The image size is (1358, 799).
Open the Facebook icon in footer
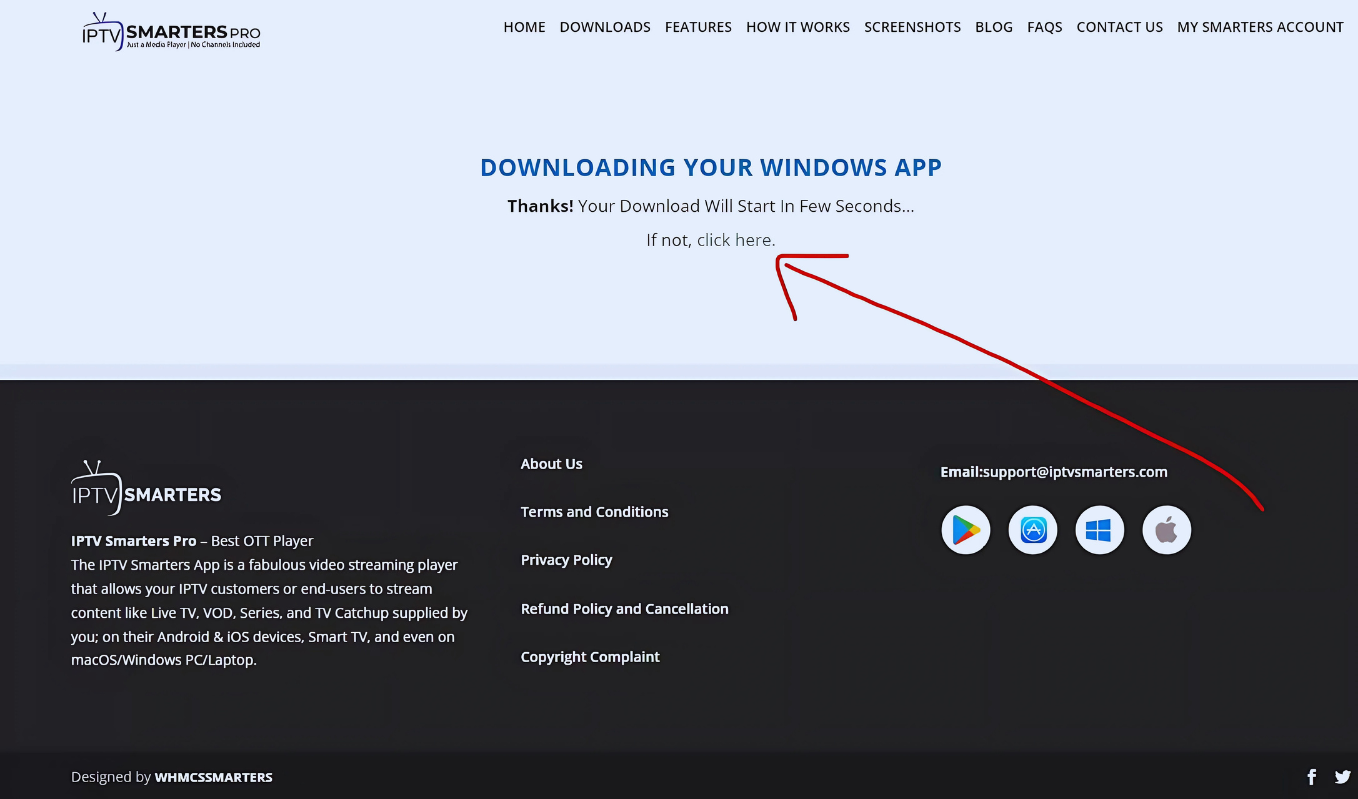[x=1311, y=777]
